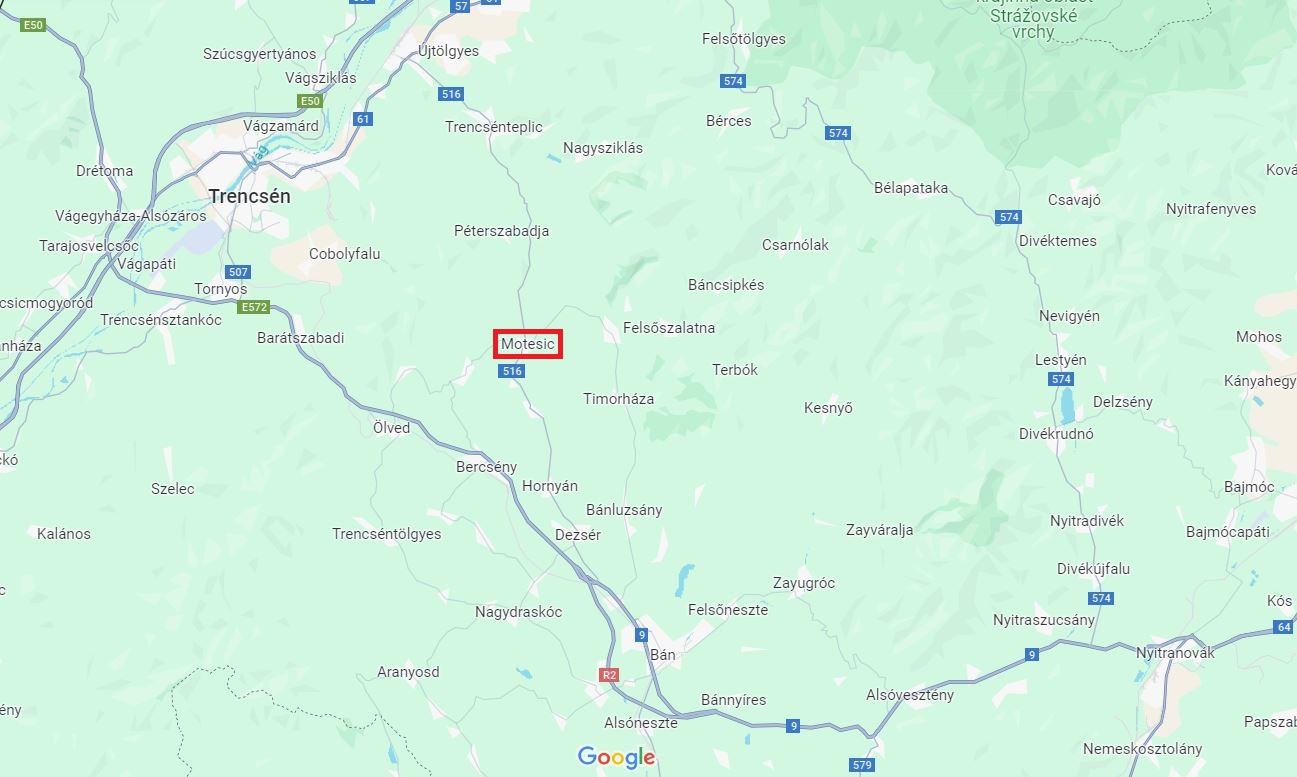Screen dimensions: 1297x777
Task: Click the Trencsénteplic label
Action: tap(494, 126)
